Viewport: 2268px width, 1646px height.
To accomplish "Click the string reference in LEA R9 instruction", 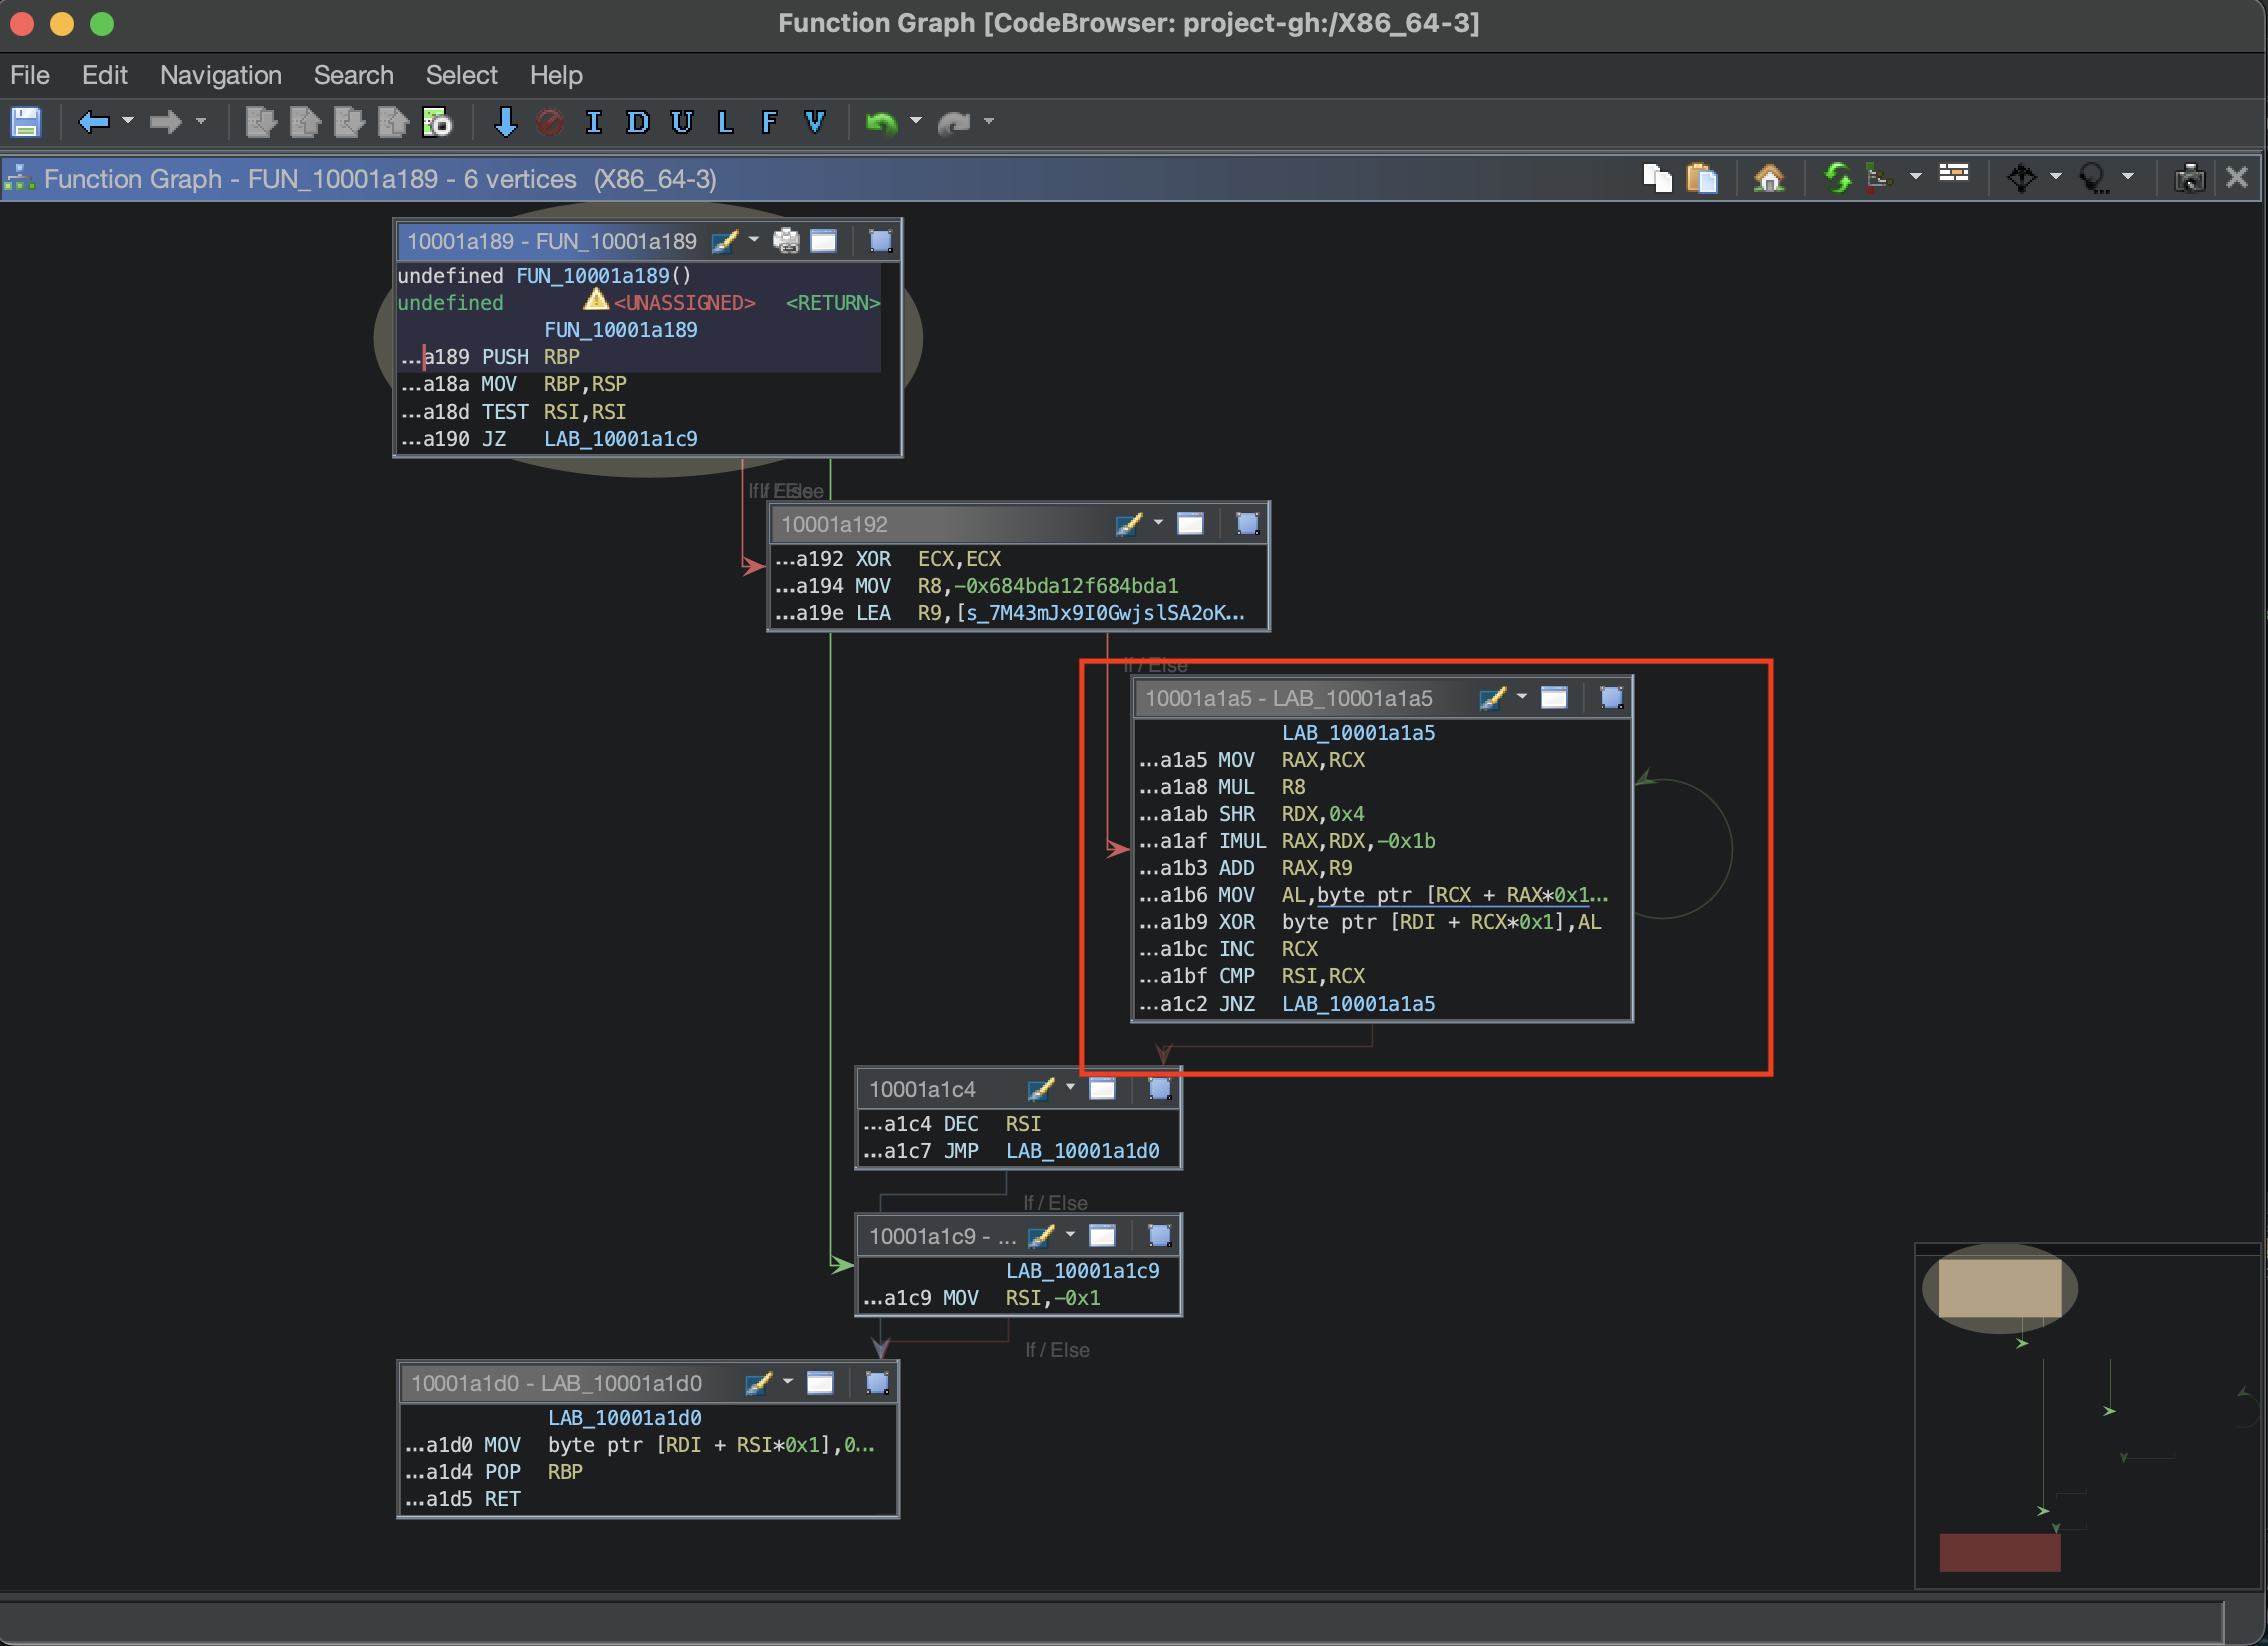I will click(x=1106, y=613).
